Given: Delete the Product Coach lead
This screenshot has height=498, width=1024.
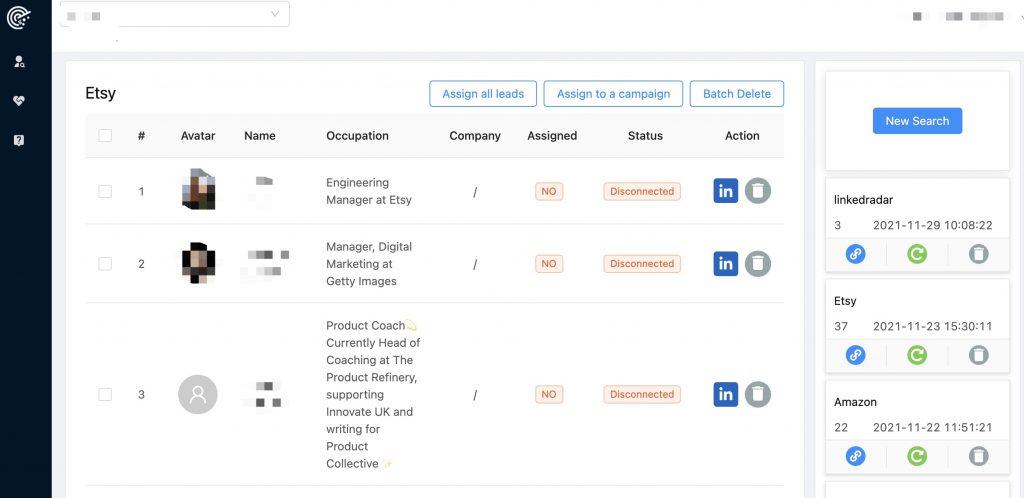Looking at the screenshot, I should (758, 394).
